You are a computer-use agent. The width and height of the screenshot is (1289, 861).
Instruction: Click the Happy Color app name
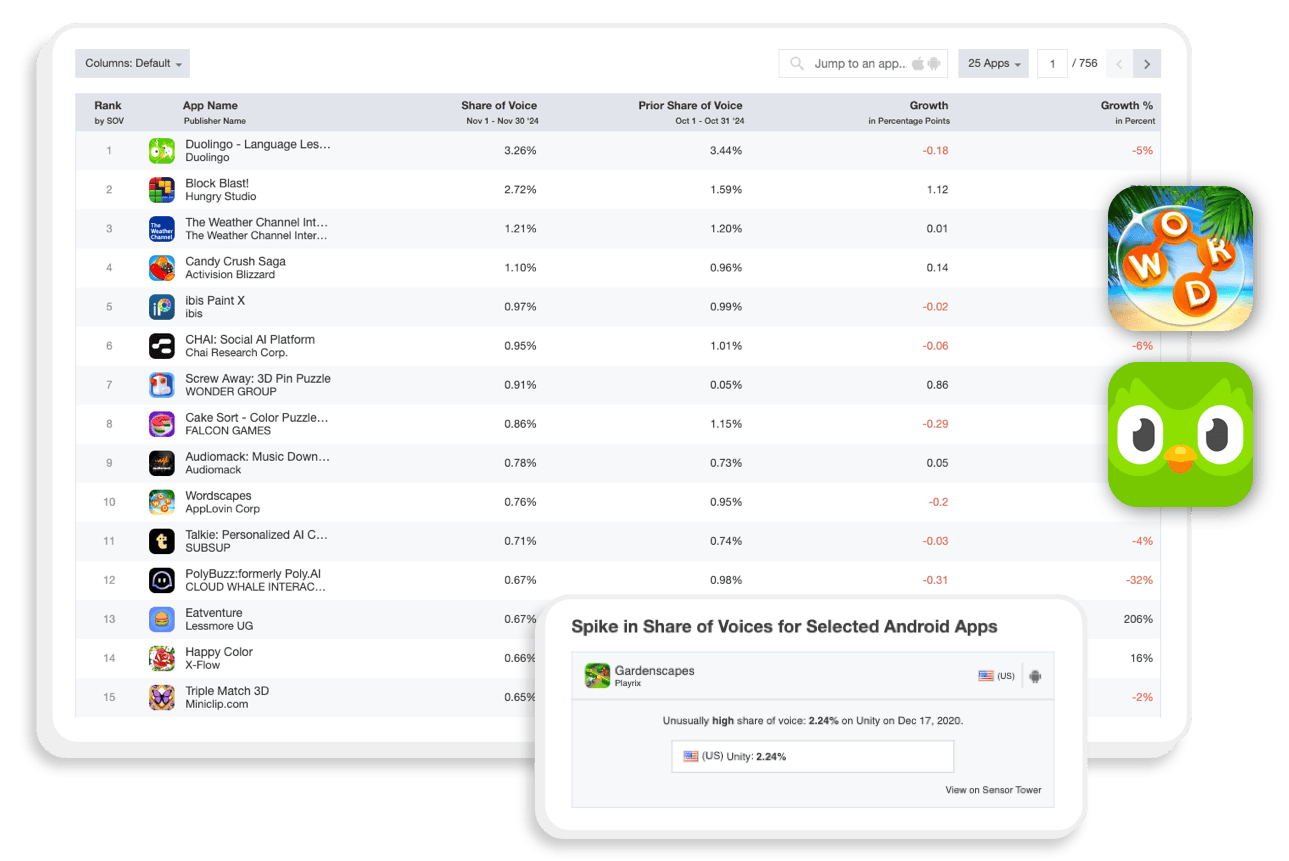click(x=219, y=652)
